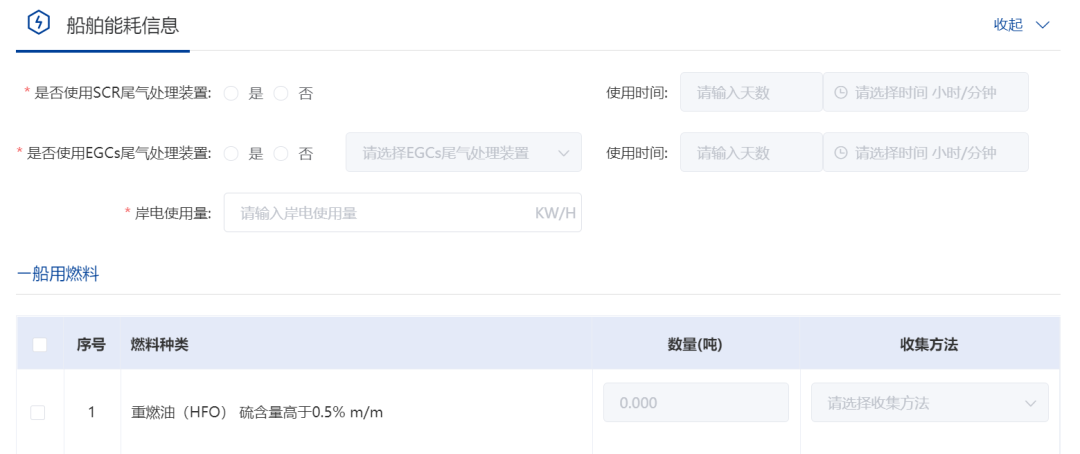This screenshot has height=454, width=1080.
Task: Click the lightning hexagon energy icon
Action: coord(39,23)
